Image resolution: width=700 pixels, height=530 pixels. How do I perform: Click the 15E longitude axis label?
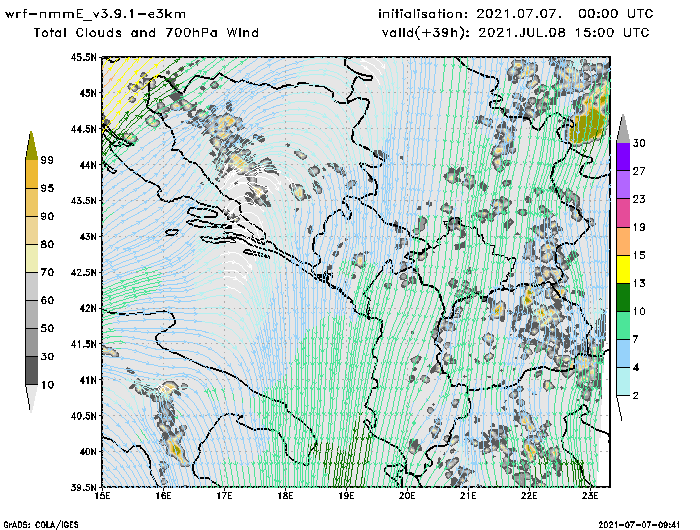pos(103,496)
